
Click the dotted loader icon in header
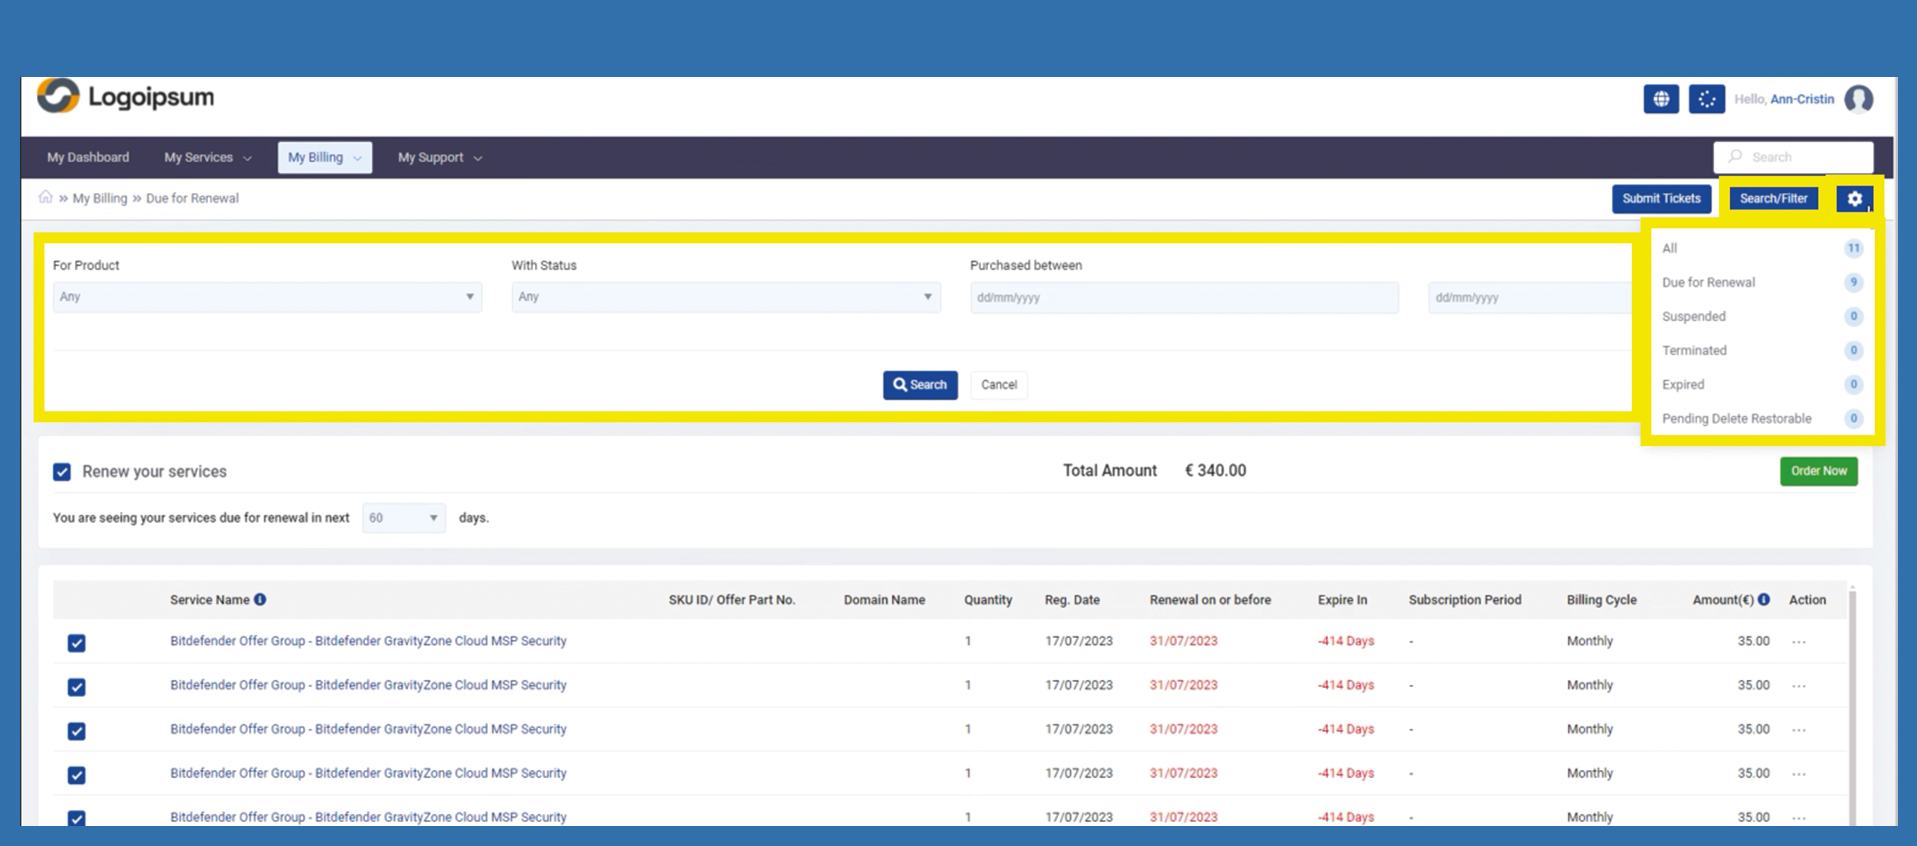coord(1706,99)
